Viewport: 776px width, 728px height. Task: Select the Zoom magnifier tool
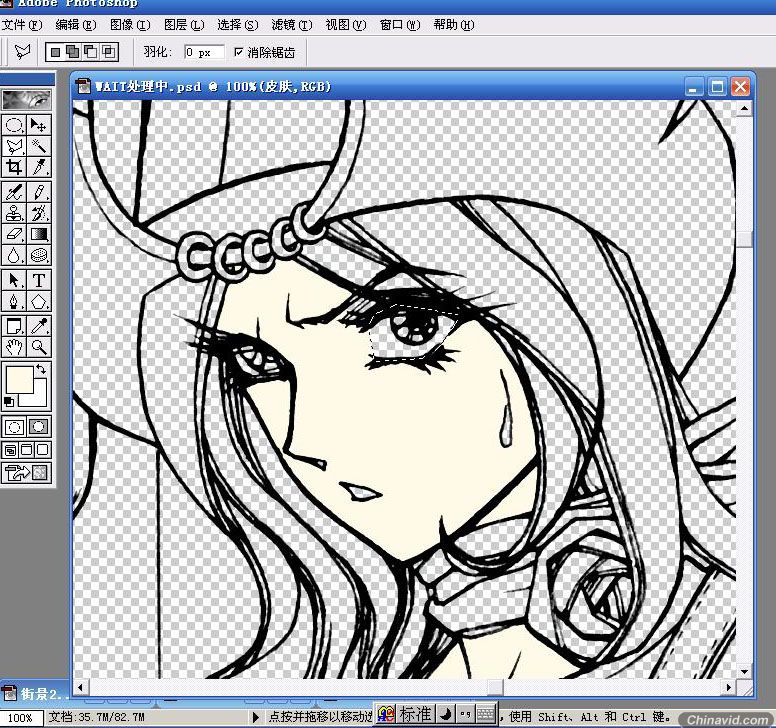tap(39, 346)
